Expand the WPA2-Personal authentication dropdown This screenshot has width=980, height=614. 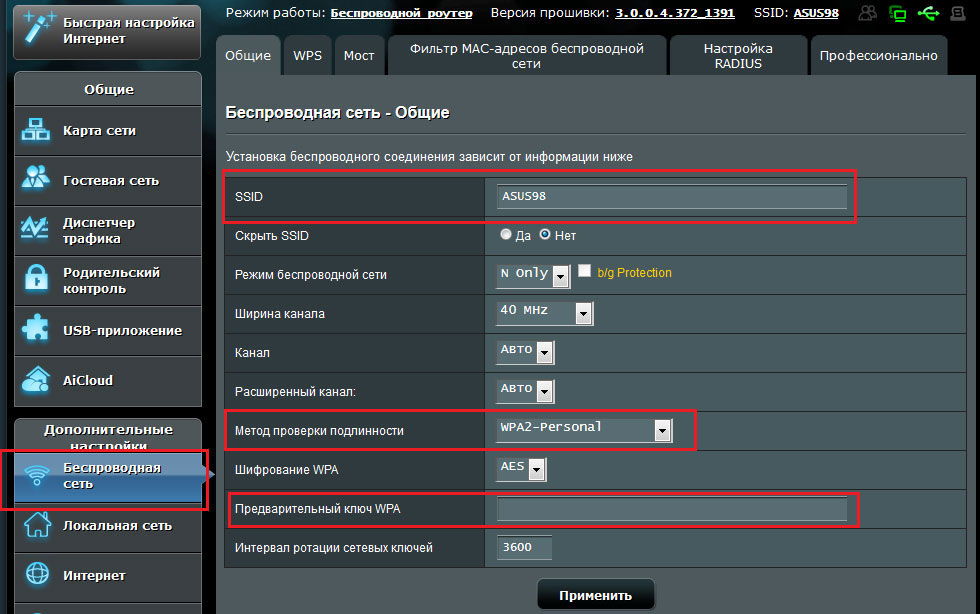[661, 430]
